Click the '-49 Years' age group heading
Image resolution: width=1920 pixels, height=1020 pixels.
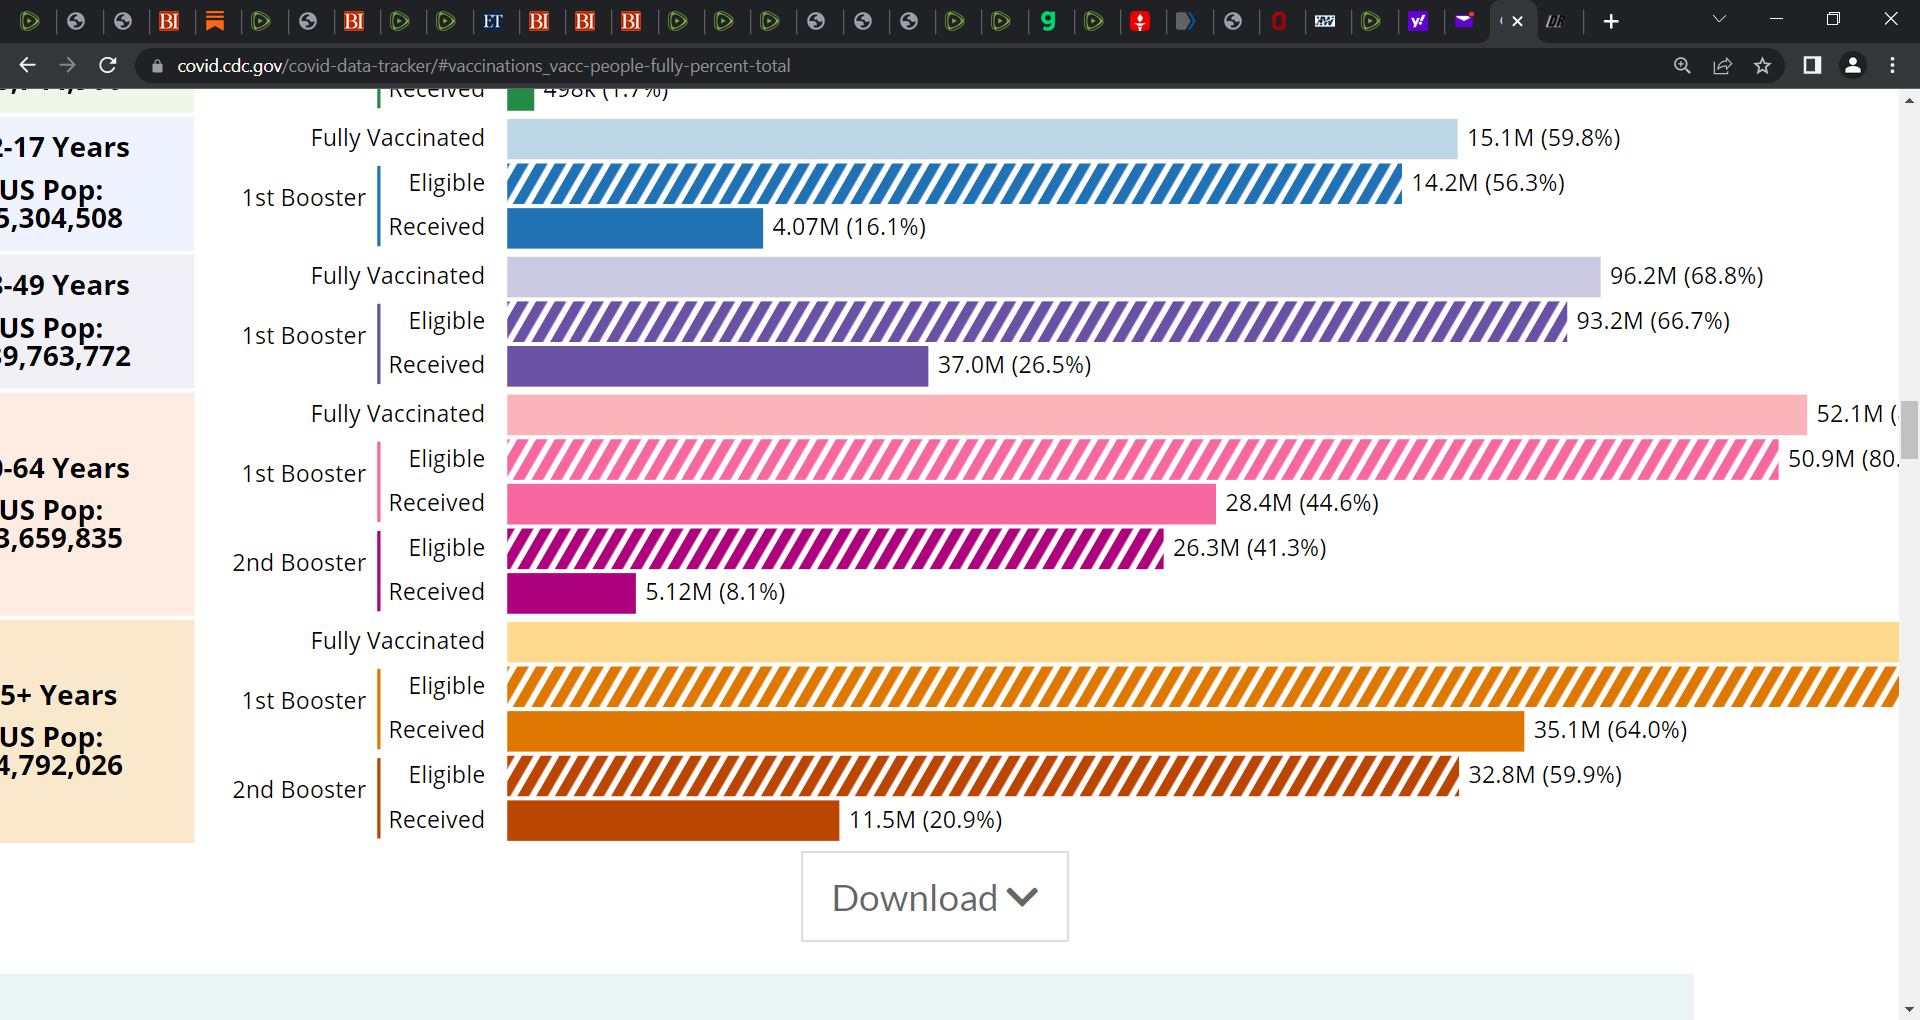pos(65,285)
